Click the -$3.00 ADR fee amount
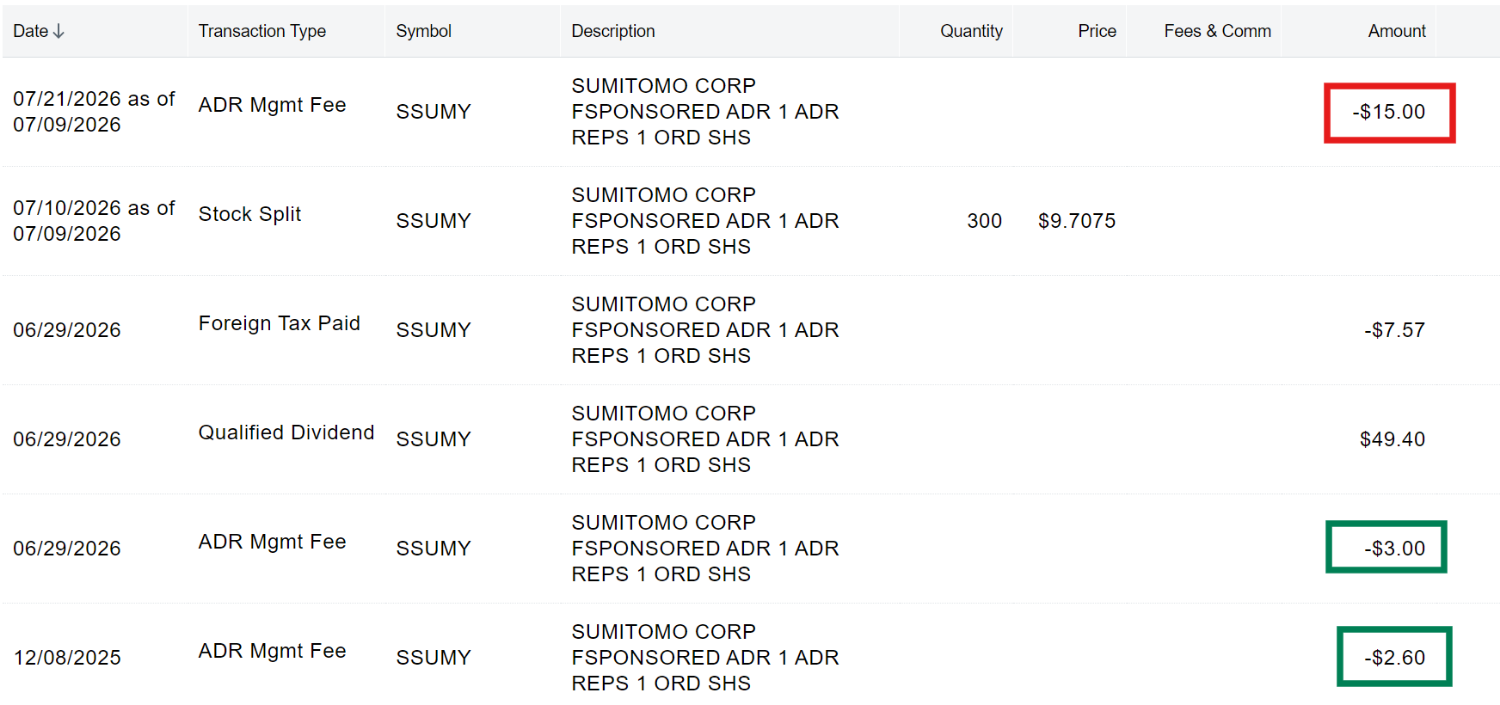This screenshot has height=705, width=1500. [1394, 548]
